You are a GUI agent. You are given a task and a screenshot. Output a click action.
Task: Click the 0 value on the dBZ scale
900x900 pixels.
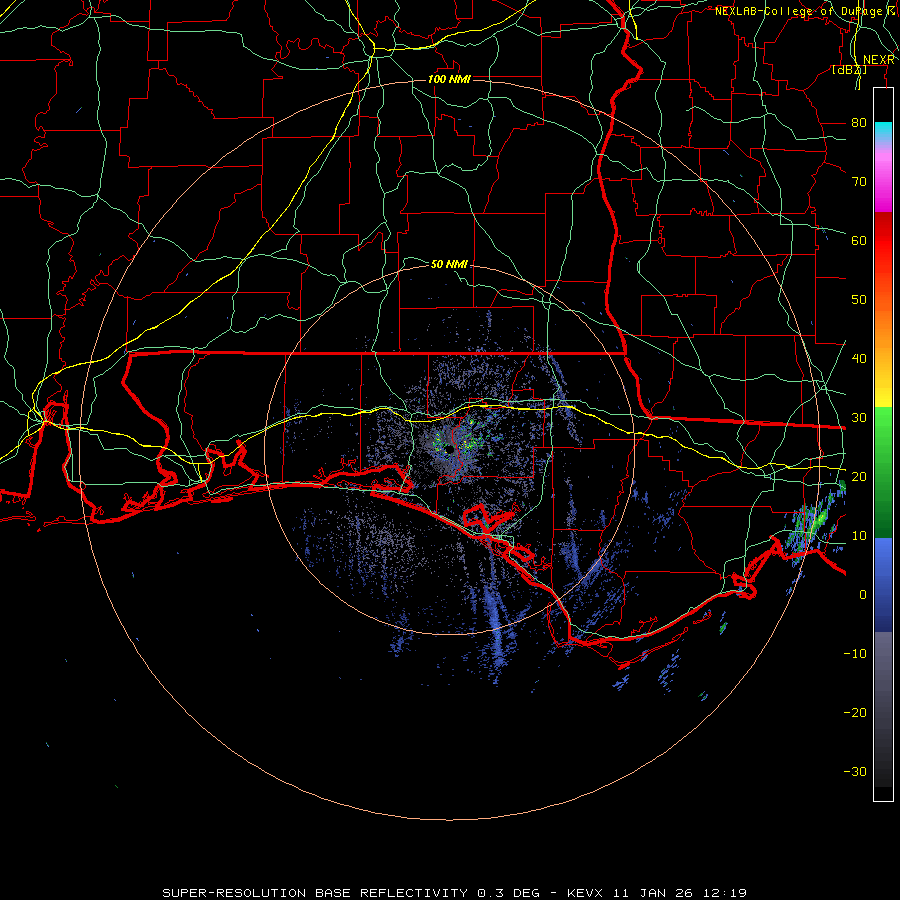click(863, 595)
